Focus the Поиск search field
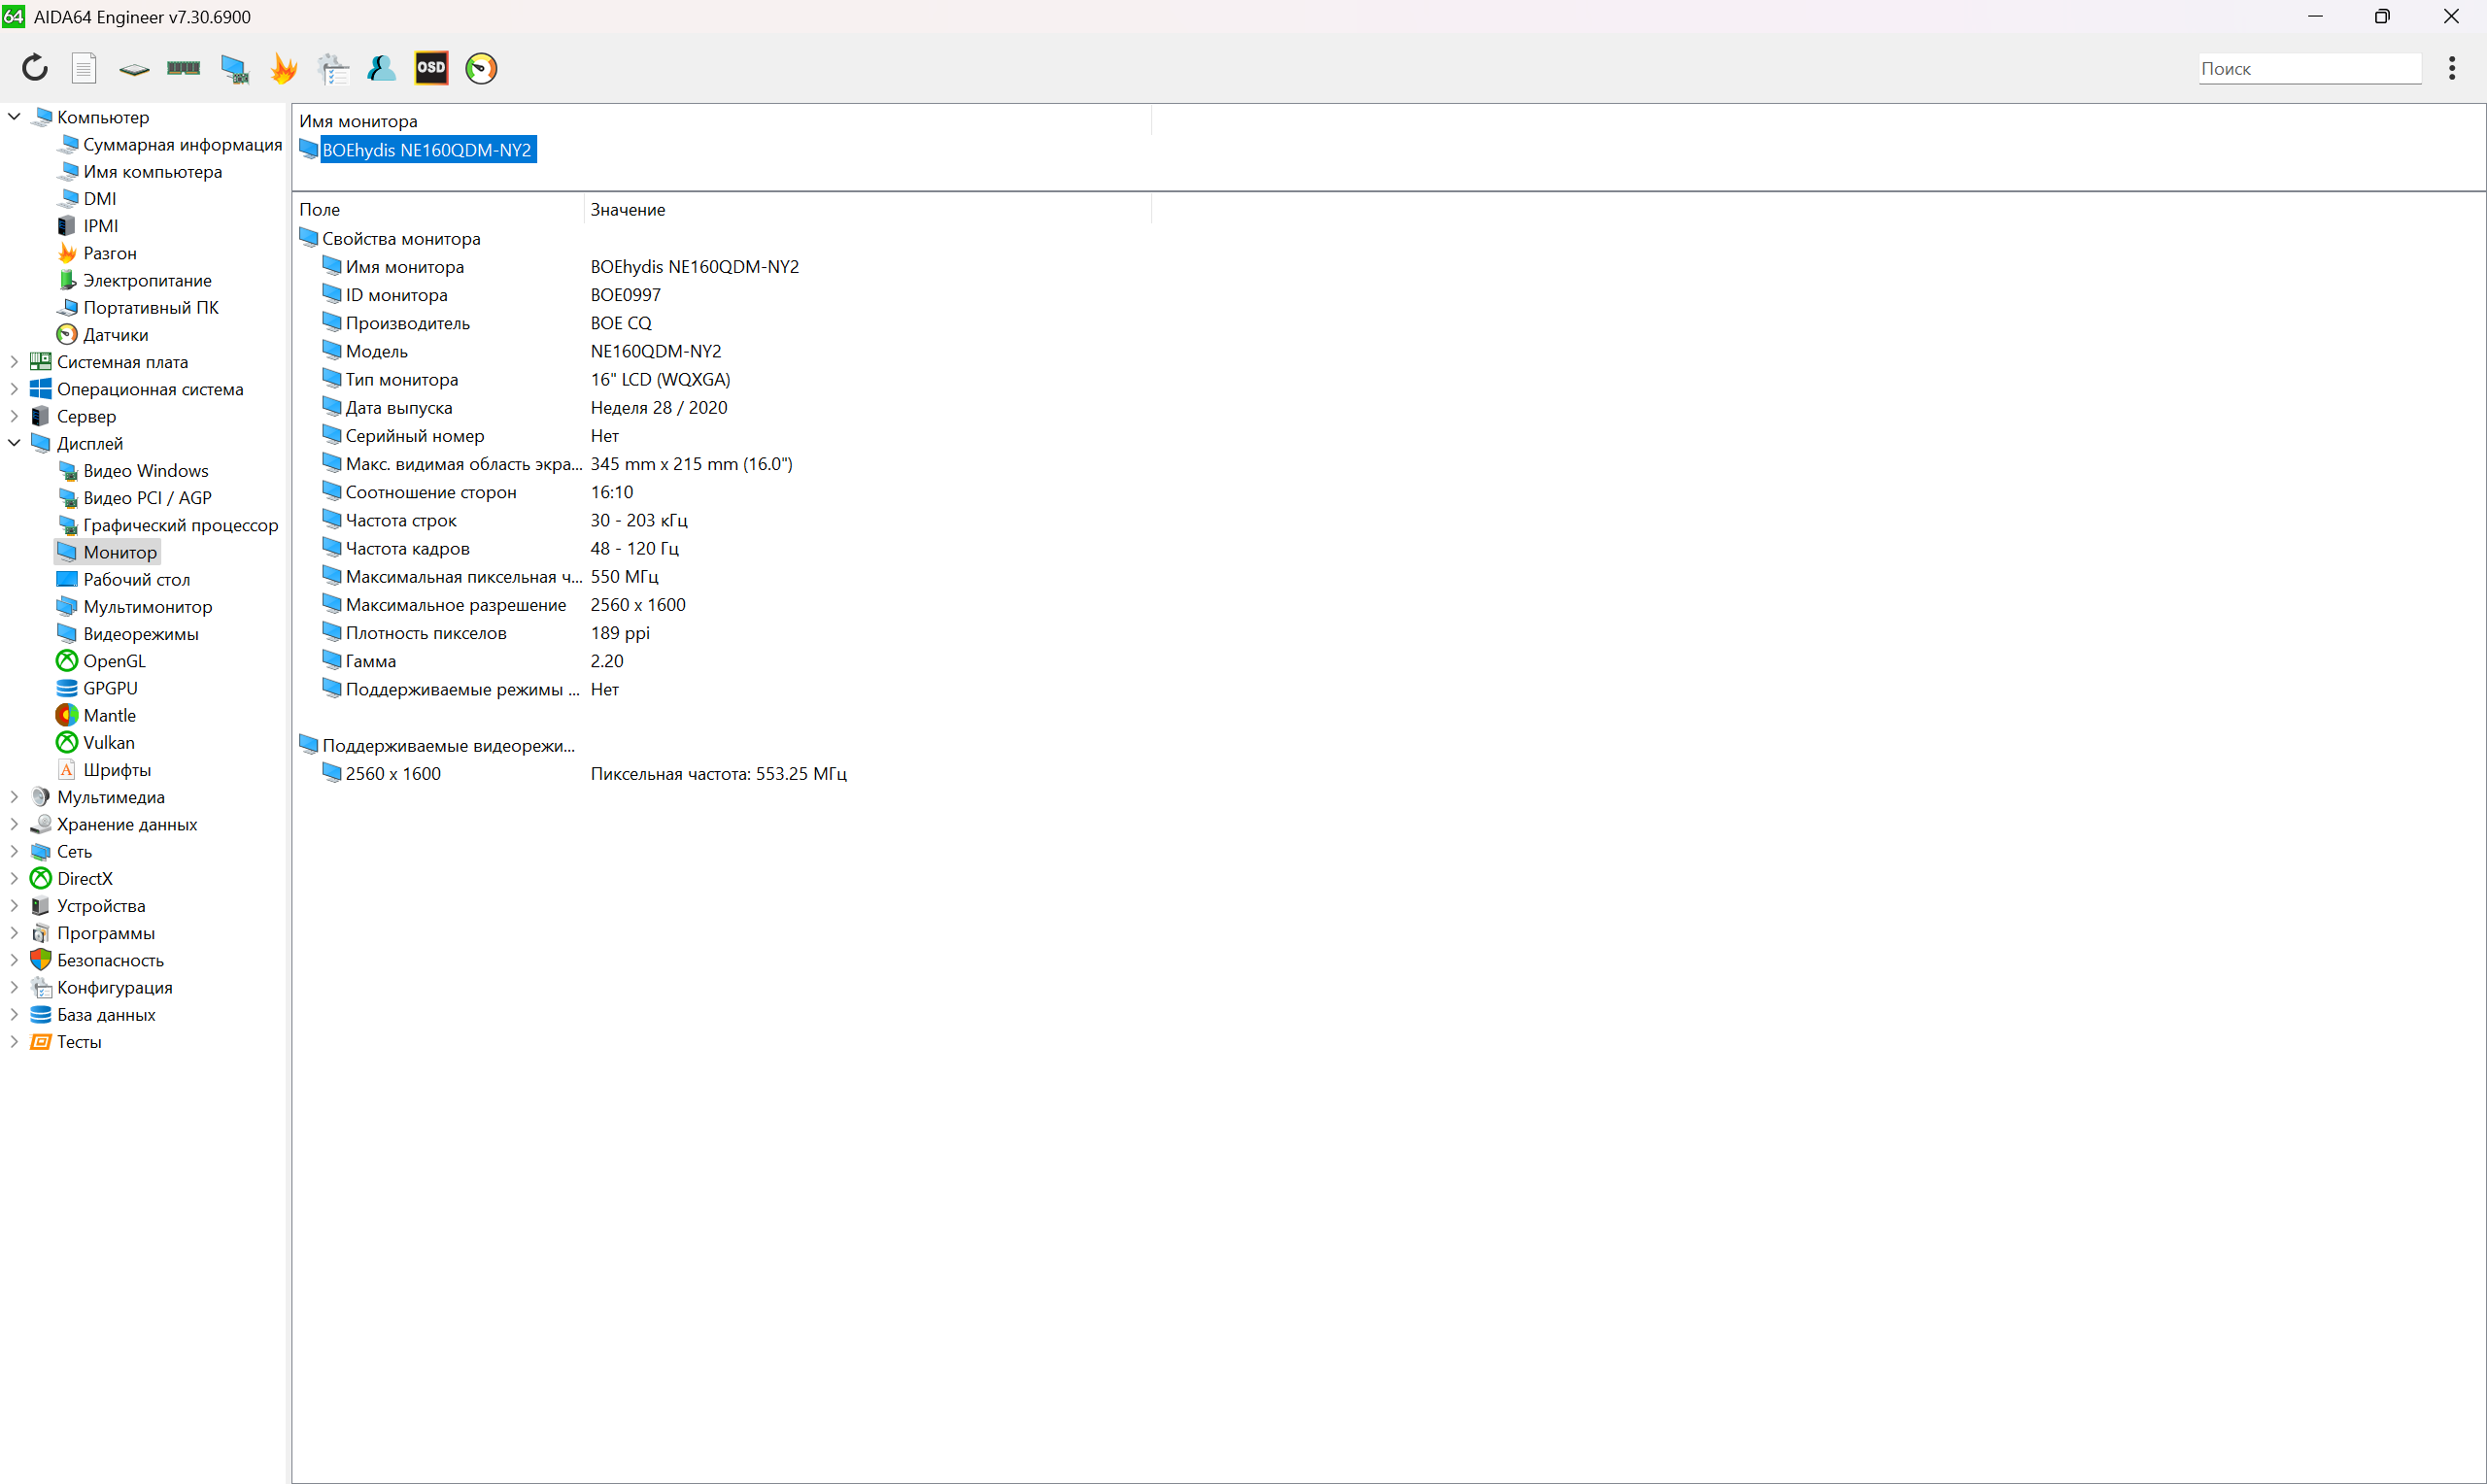2487x1484 pixels. coord(2309,68)
